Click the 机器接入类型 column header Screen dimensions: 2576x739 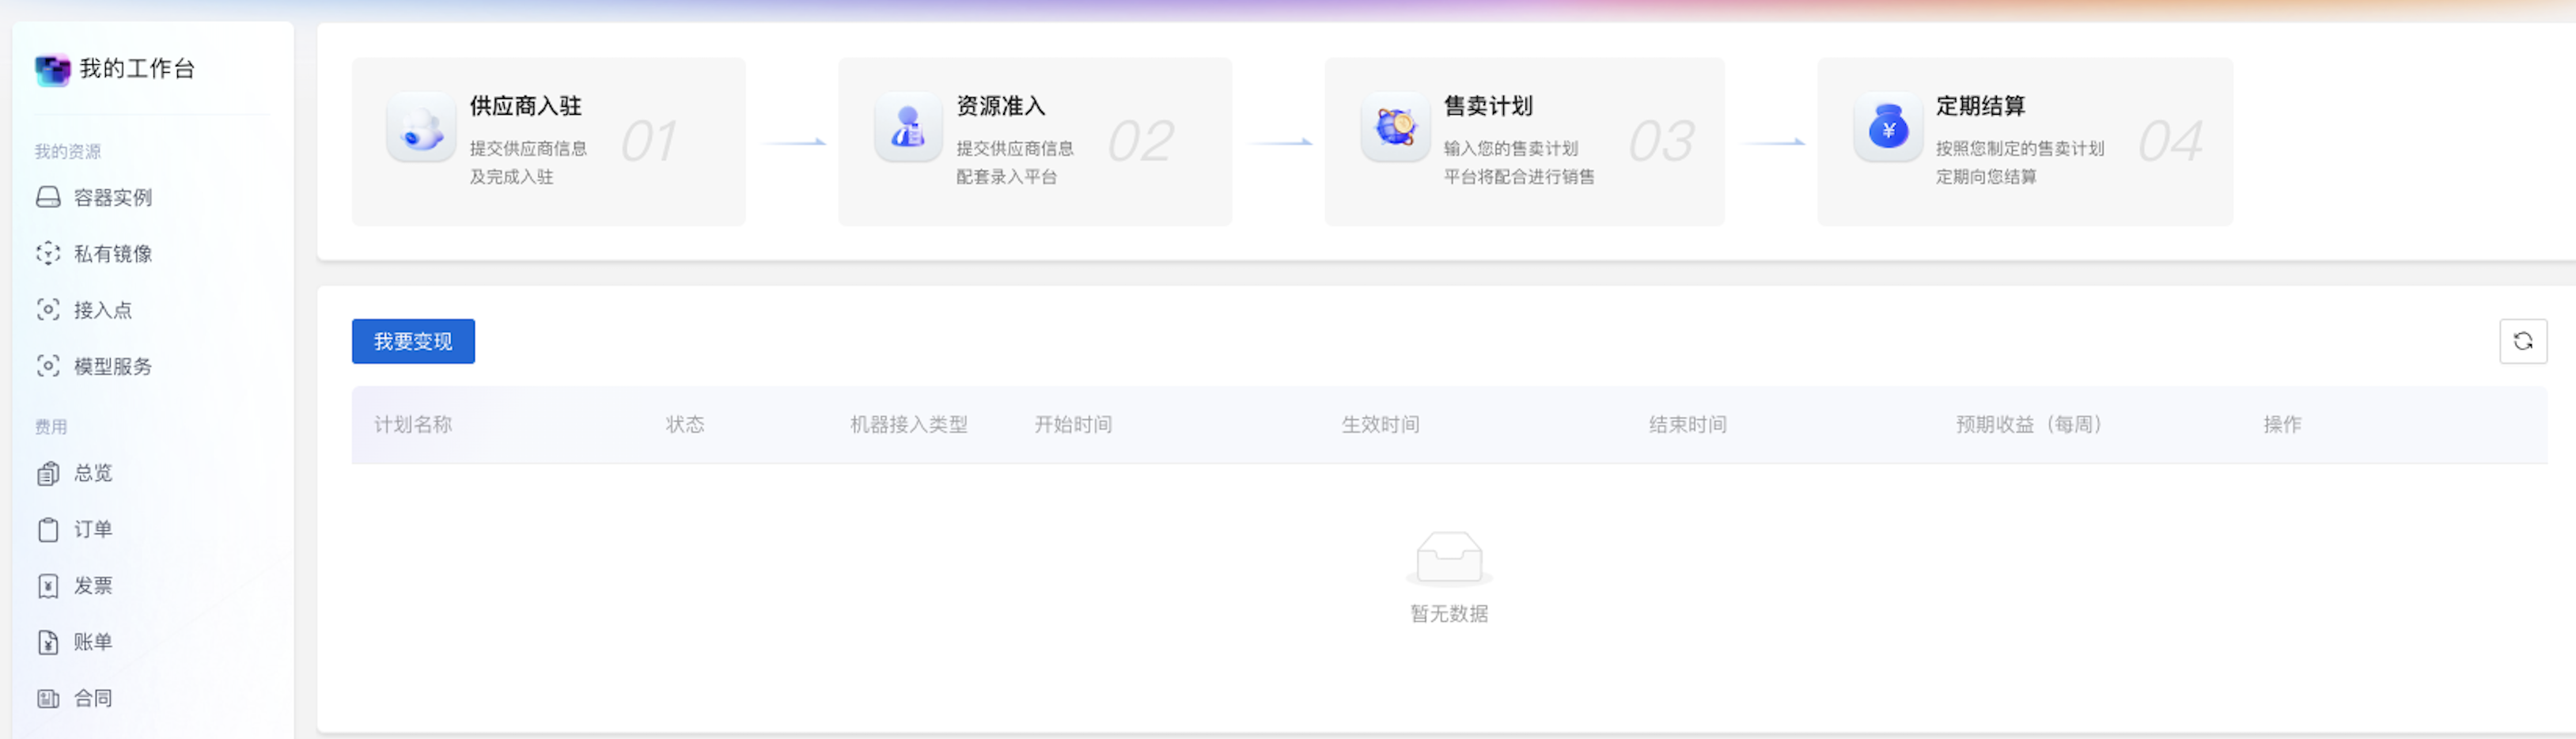click(x=909, y=425)
